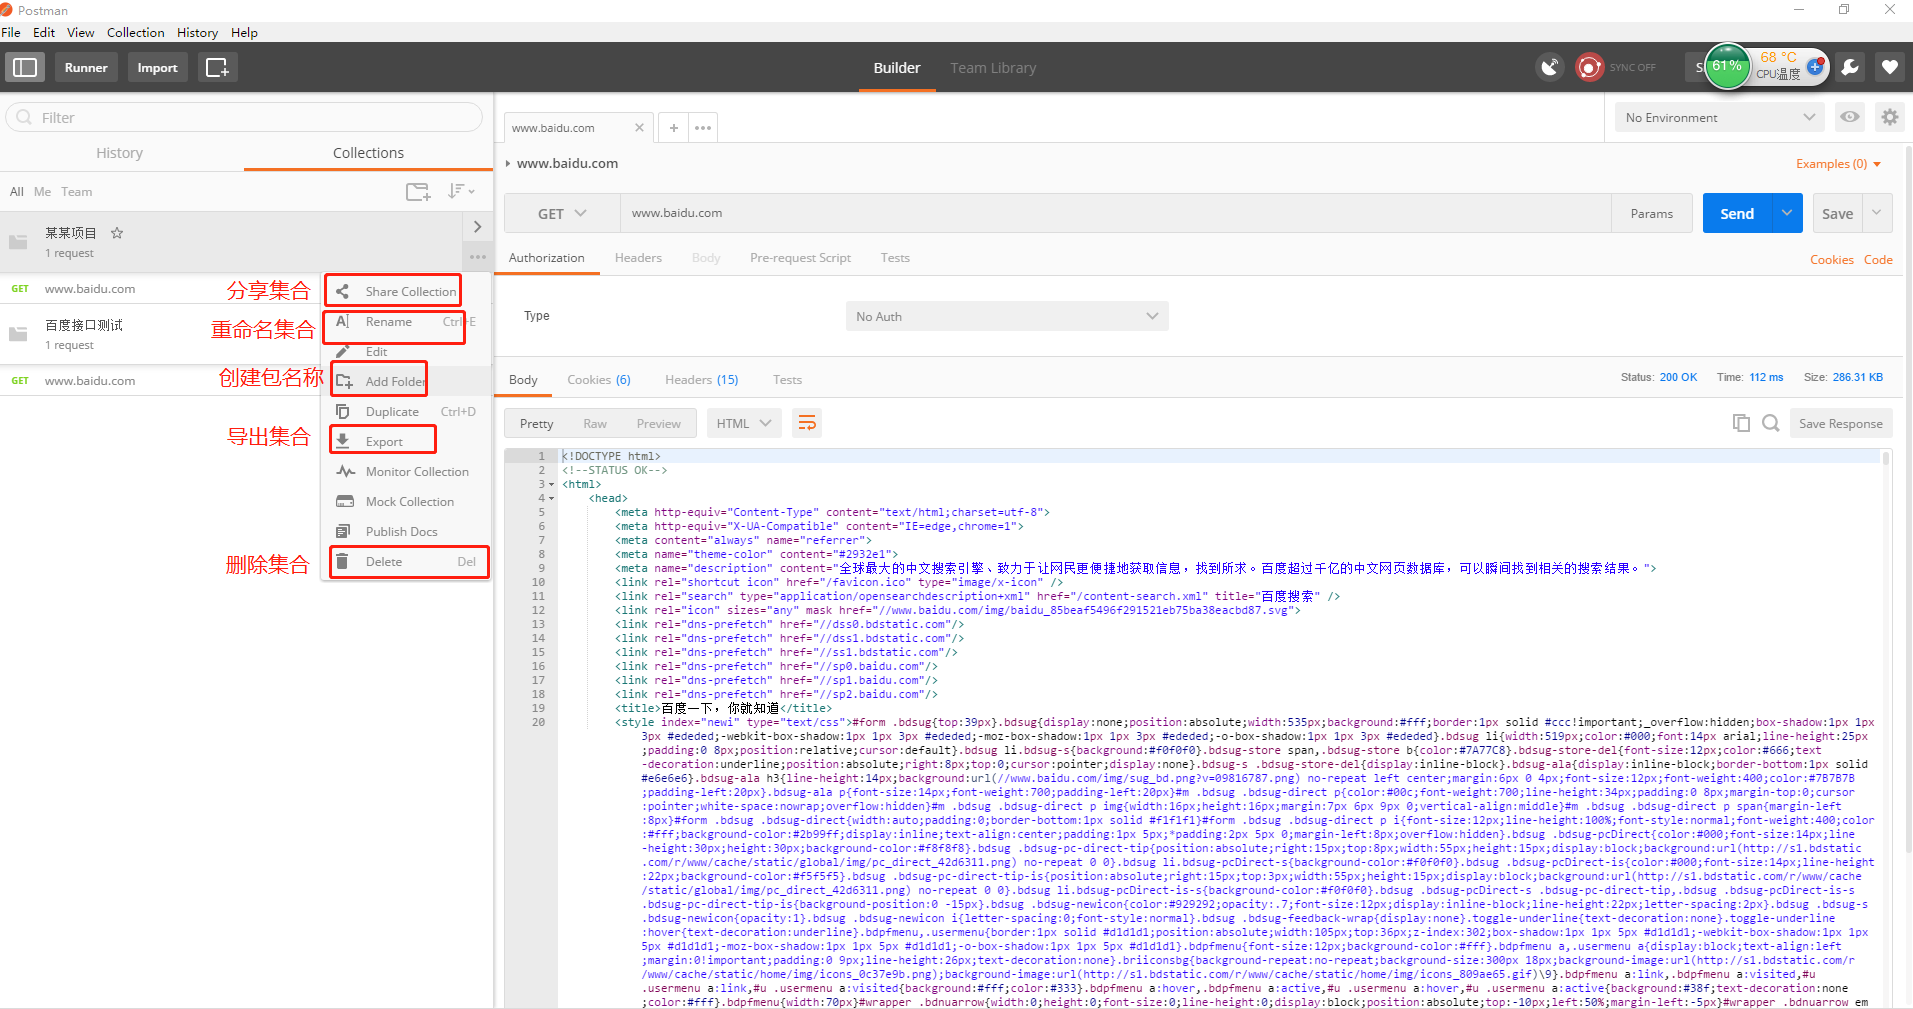Click the interceptor satellite icon

click(1550, 67)
